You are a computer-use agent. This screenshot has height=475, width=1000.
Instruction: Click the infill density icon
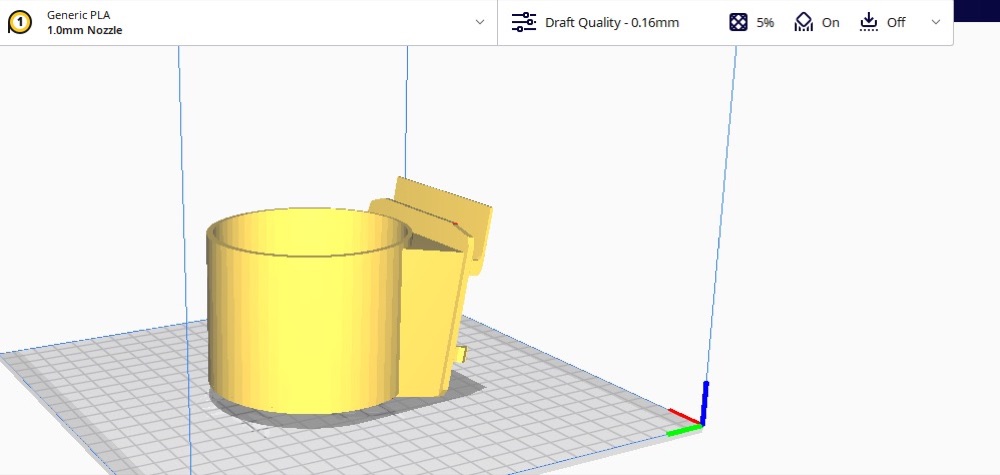pos(738,22)
